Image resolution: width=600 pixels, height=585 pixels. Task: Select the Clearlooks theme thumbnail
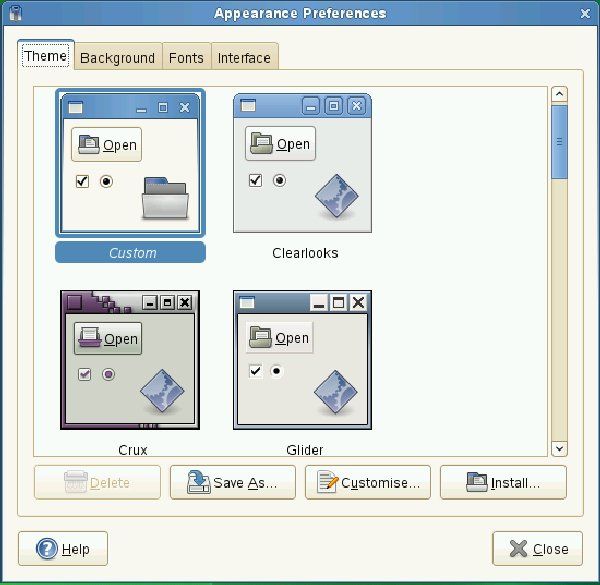302,163
